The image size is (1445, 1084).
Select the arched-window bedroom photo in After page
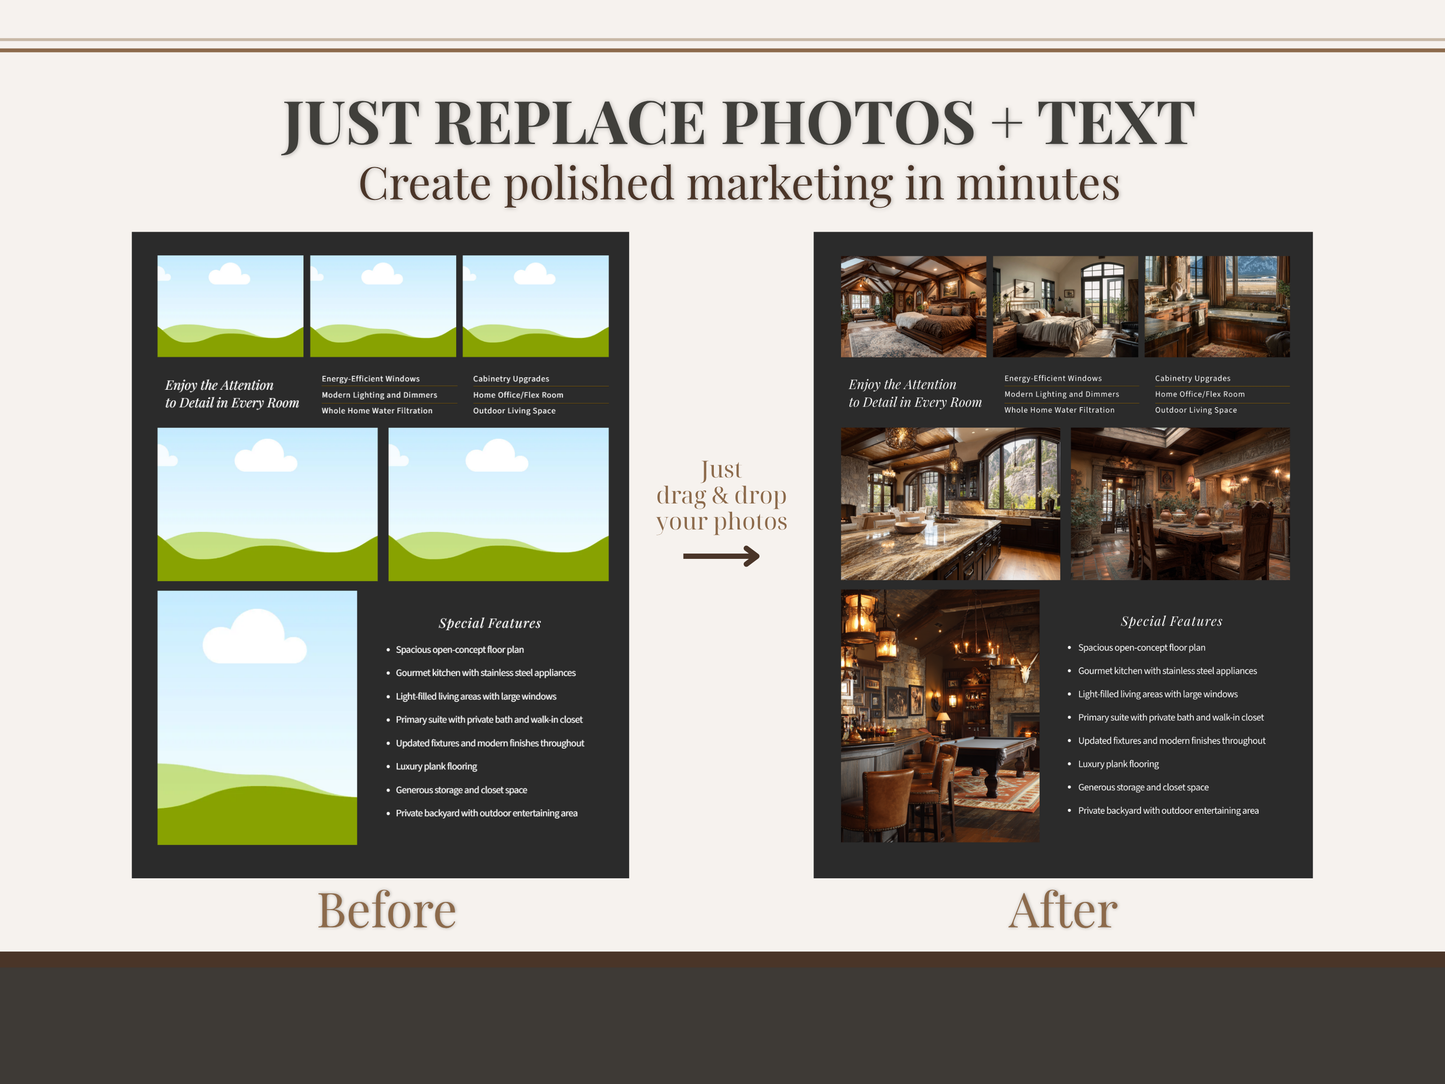(1066, 306)
